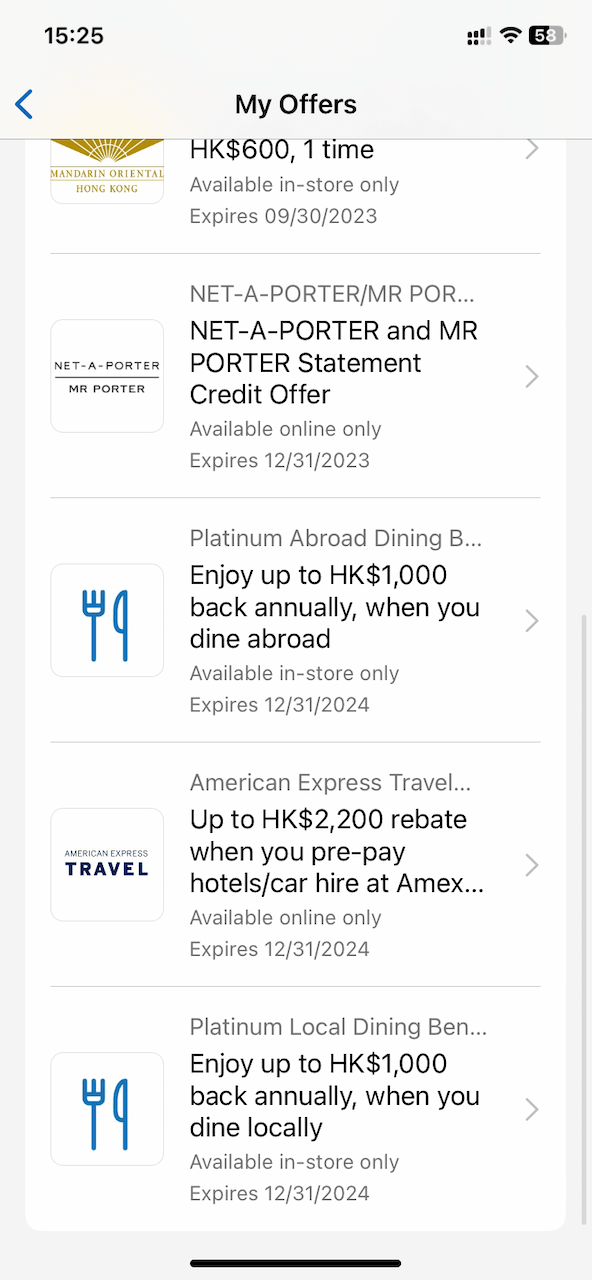Expand the dine locally offer chevron
Screen dimensions: 592x1280
pyautogui.click(x=532, y=1109)
